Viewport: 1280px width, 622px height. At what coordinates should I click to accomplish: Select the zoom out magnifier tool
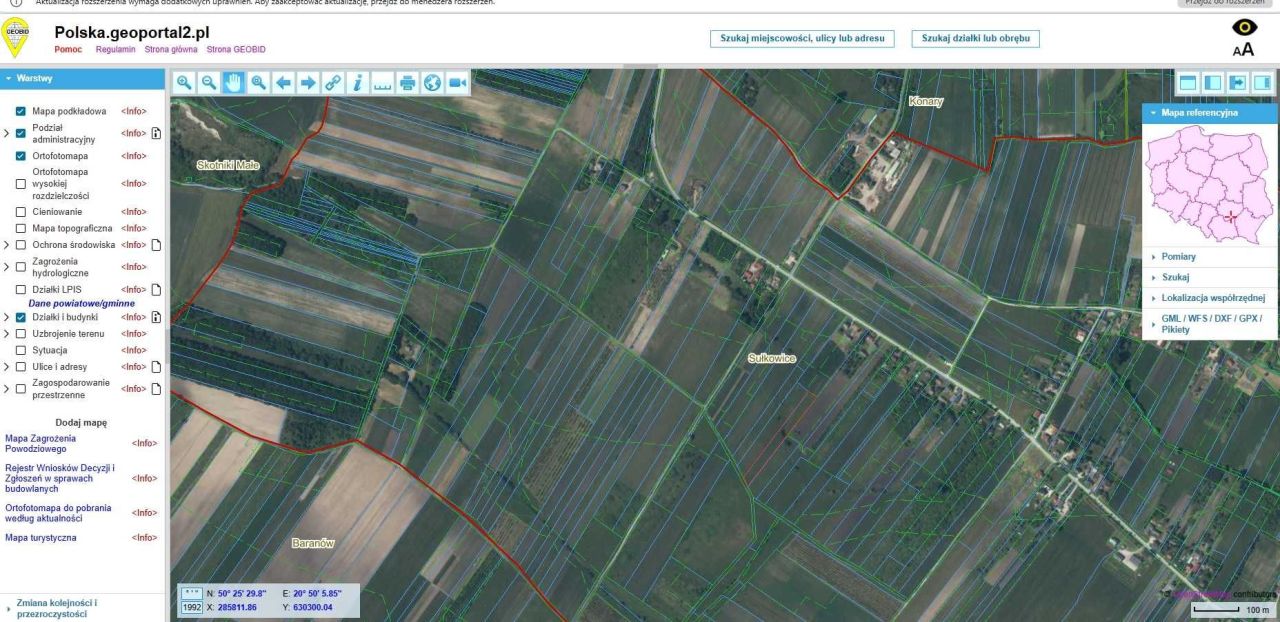(x=209, y=82)
